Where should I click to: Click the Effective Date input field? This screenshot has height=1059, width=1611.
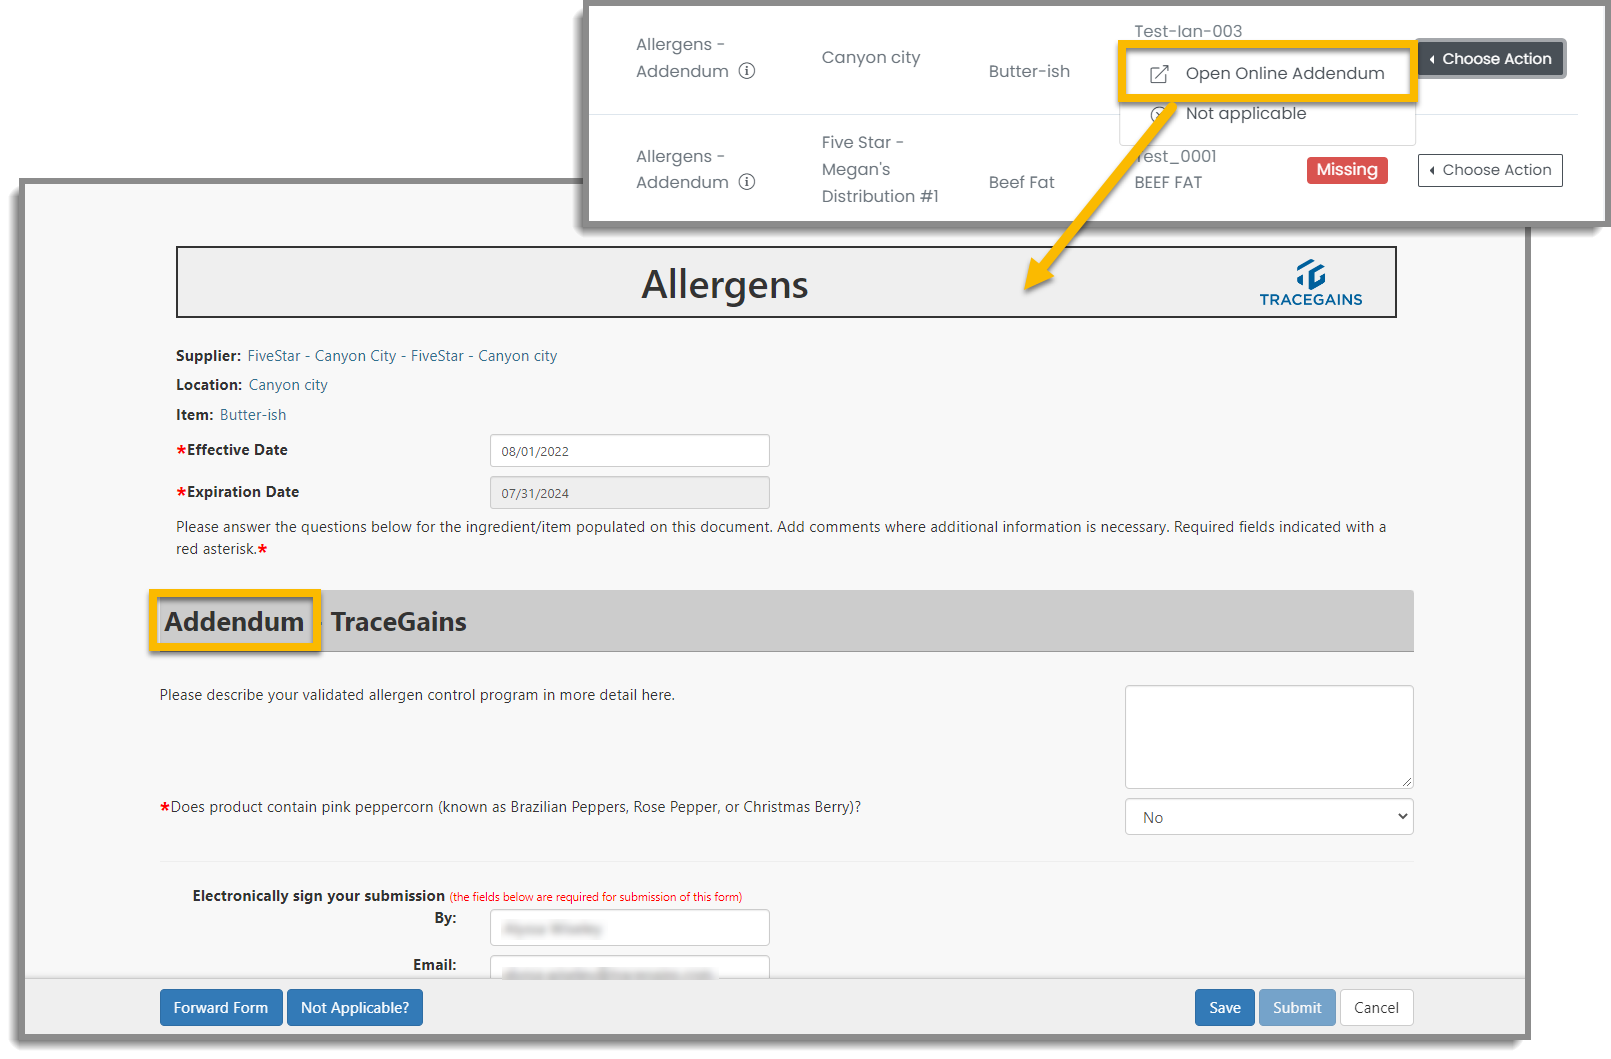coord(630,451)
